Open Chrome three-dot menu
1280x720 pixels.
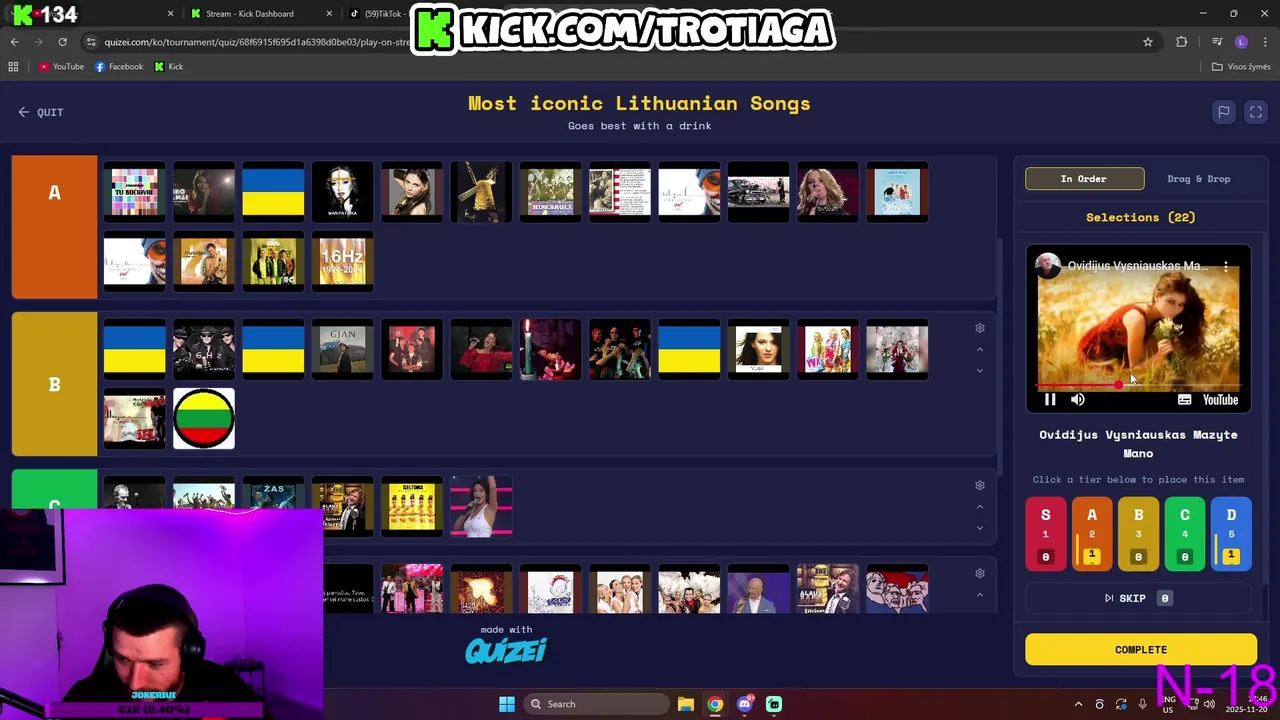pyautogui.click(x=1265, y=42)
